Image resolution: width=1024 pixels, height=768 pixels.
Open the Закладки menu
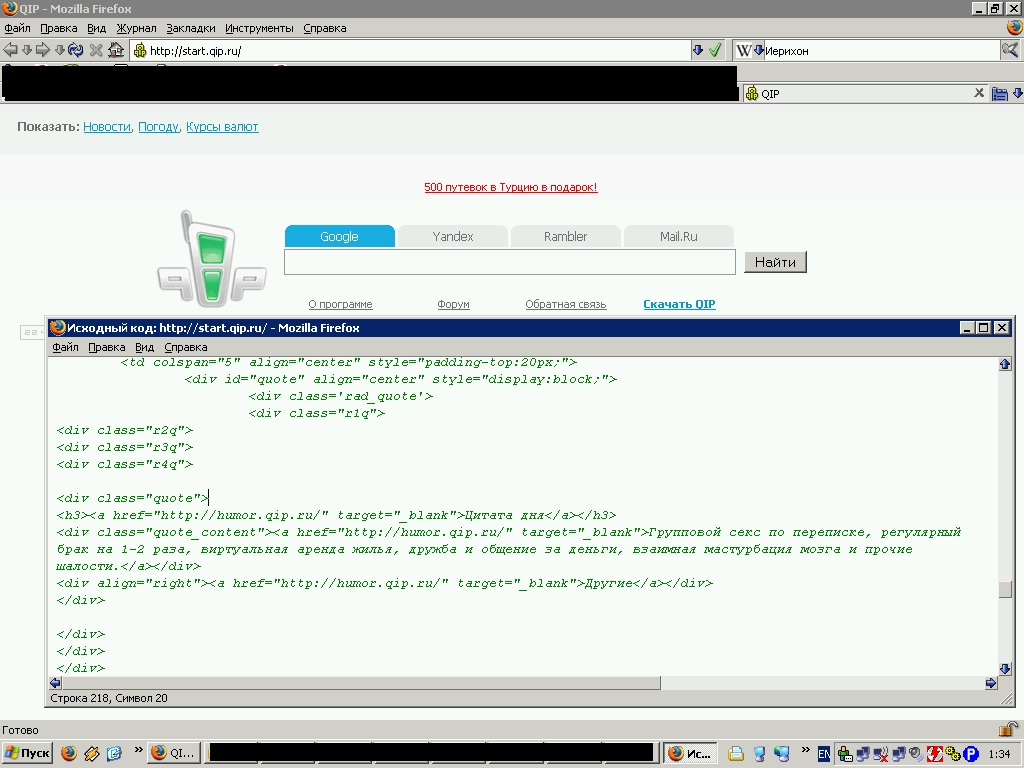coord(191,28)
